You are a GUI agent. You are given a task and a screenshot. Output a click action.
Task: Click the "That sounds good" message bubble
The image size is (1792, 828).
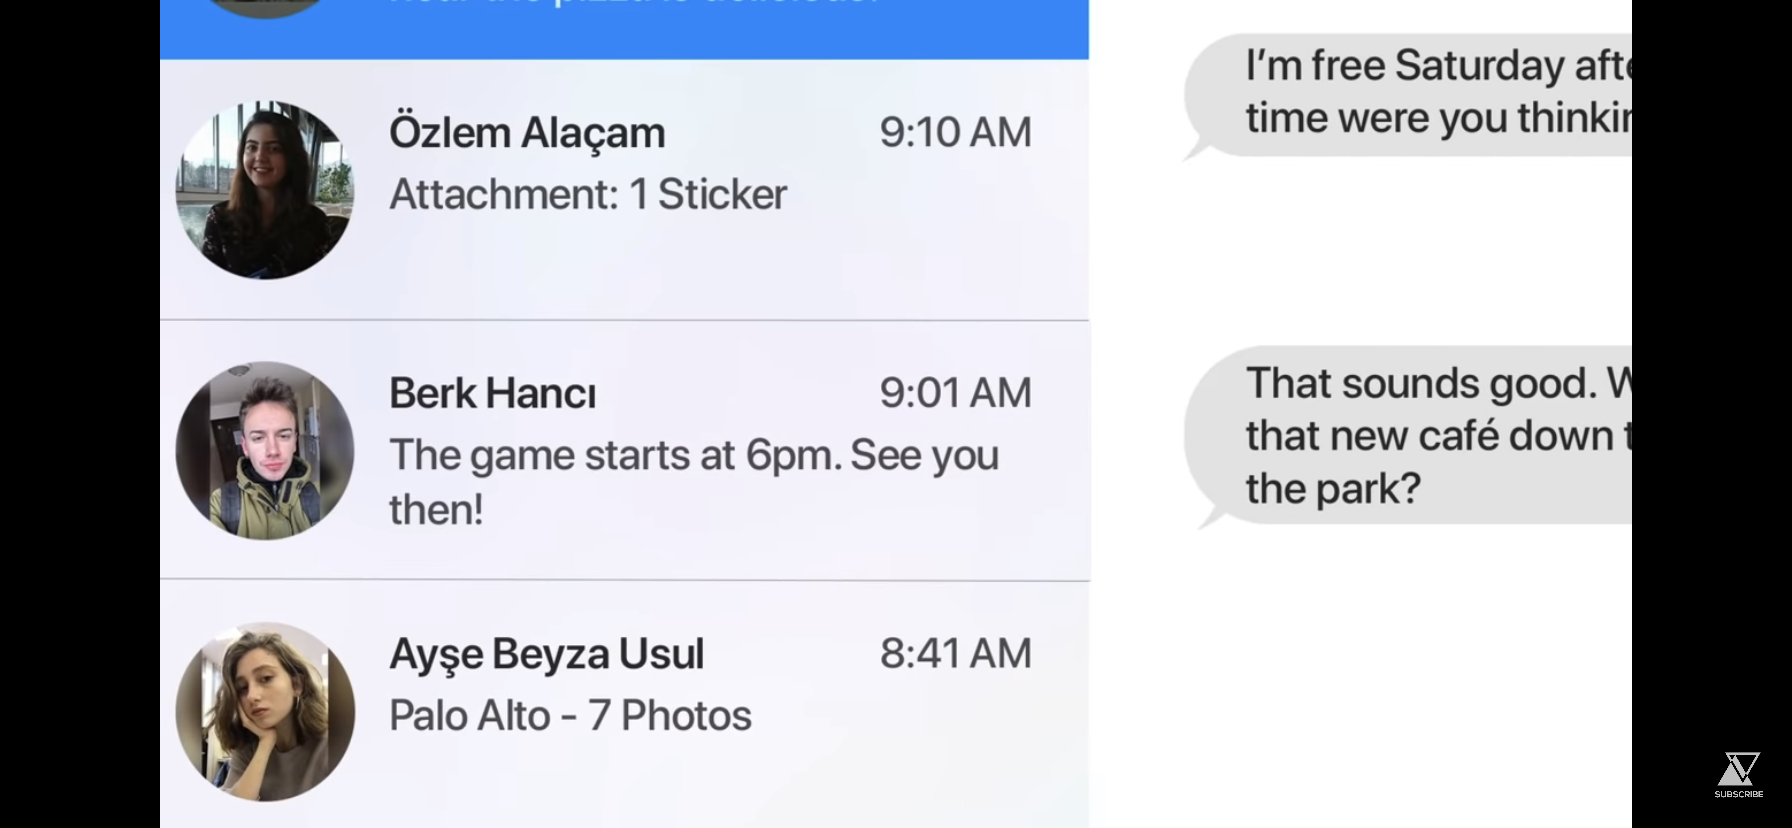point(1420,435)
